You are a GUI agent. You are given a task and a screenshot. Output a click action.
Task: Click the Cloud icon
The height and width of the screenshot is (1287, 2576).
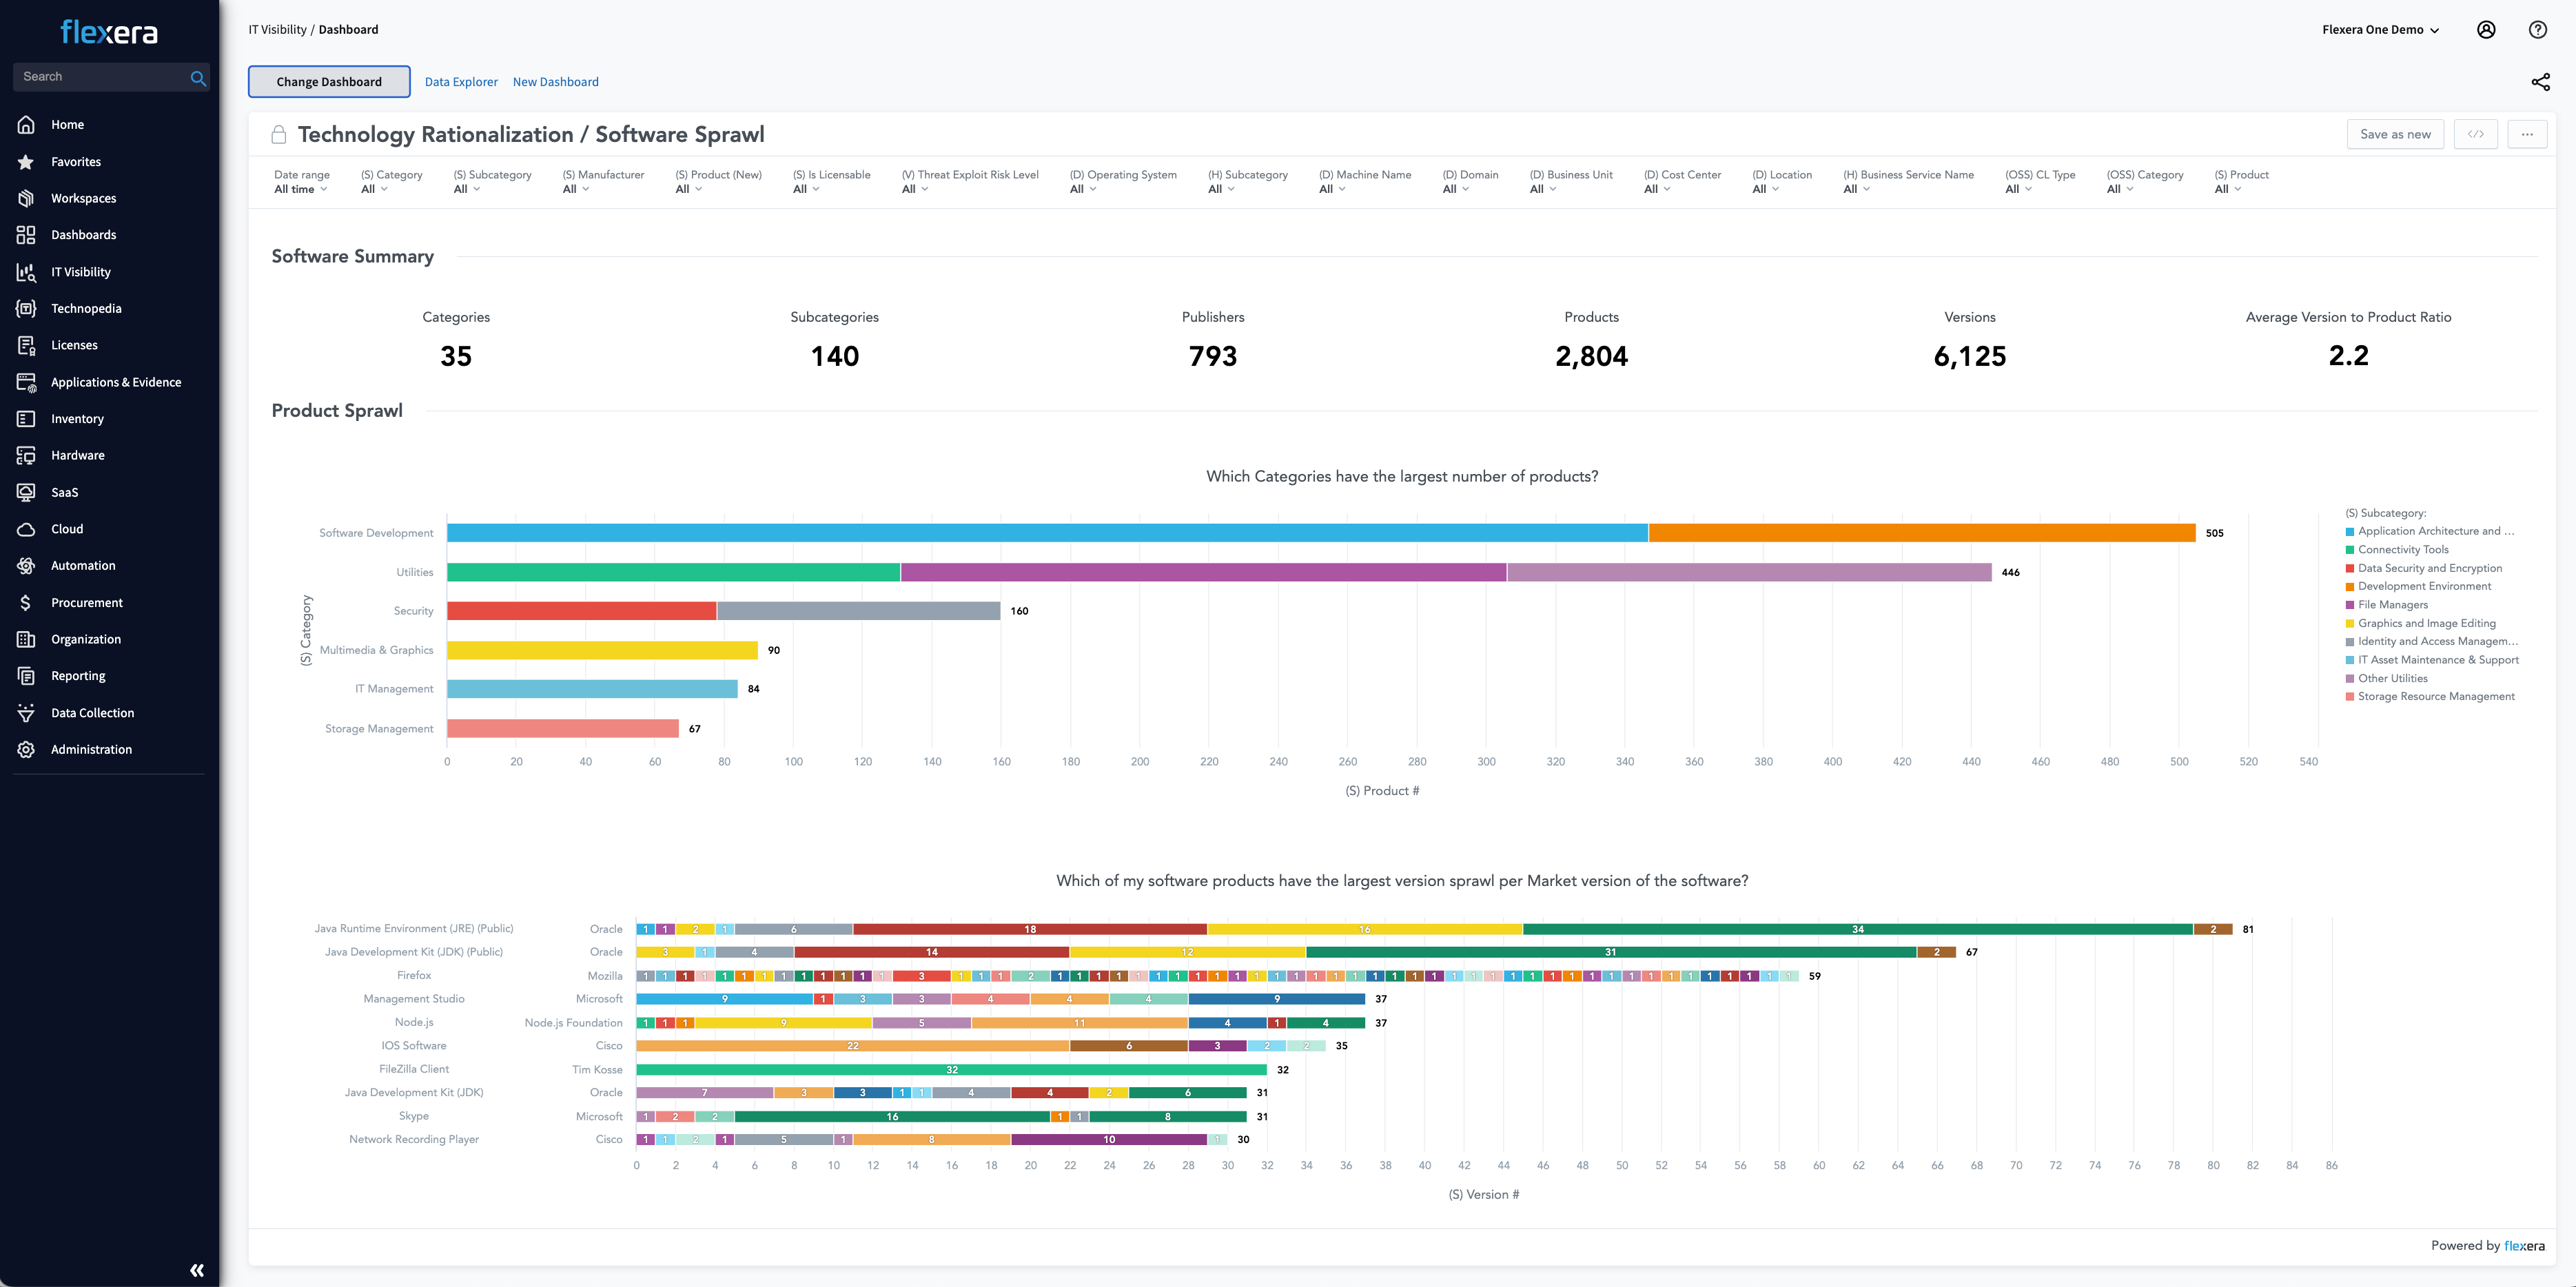[x=26, y=529]
